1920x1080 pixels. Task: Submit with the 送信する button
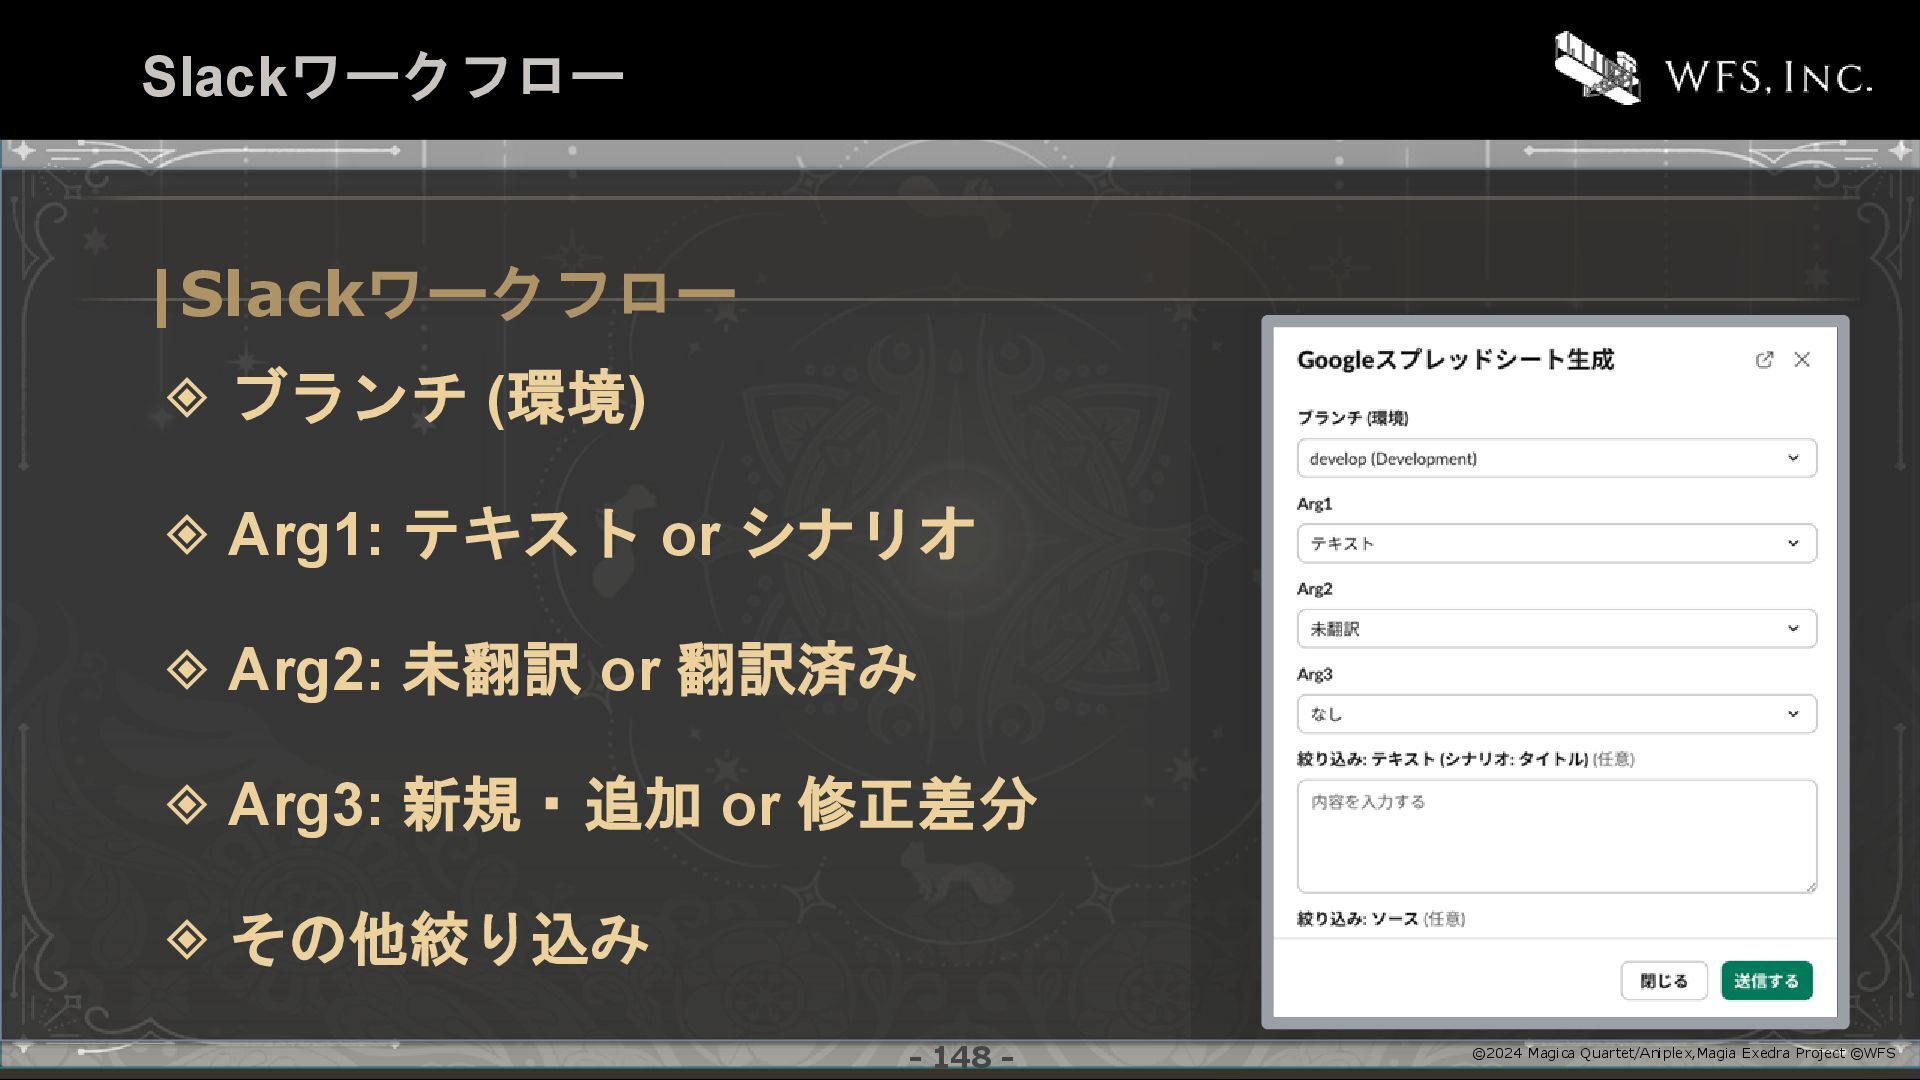[x=1767, y=981]
